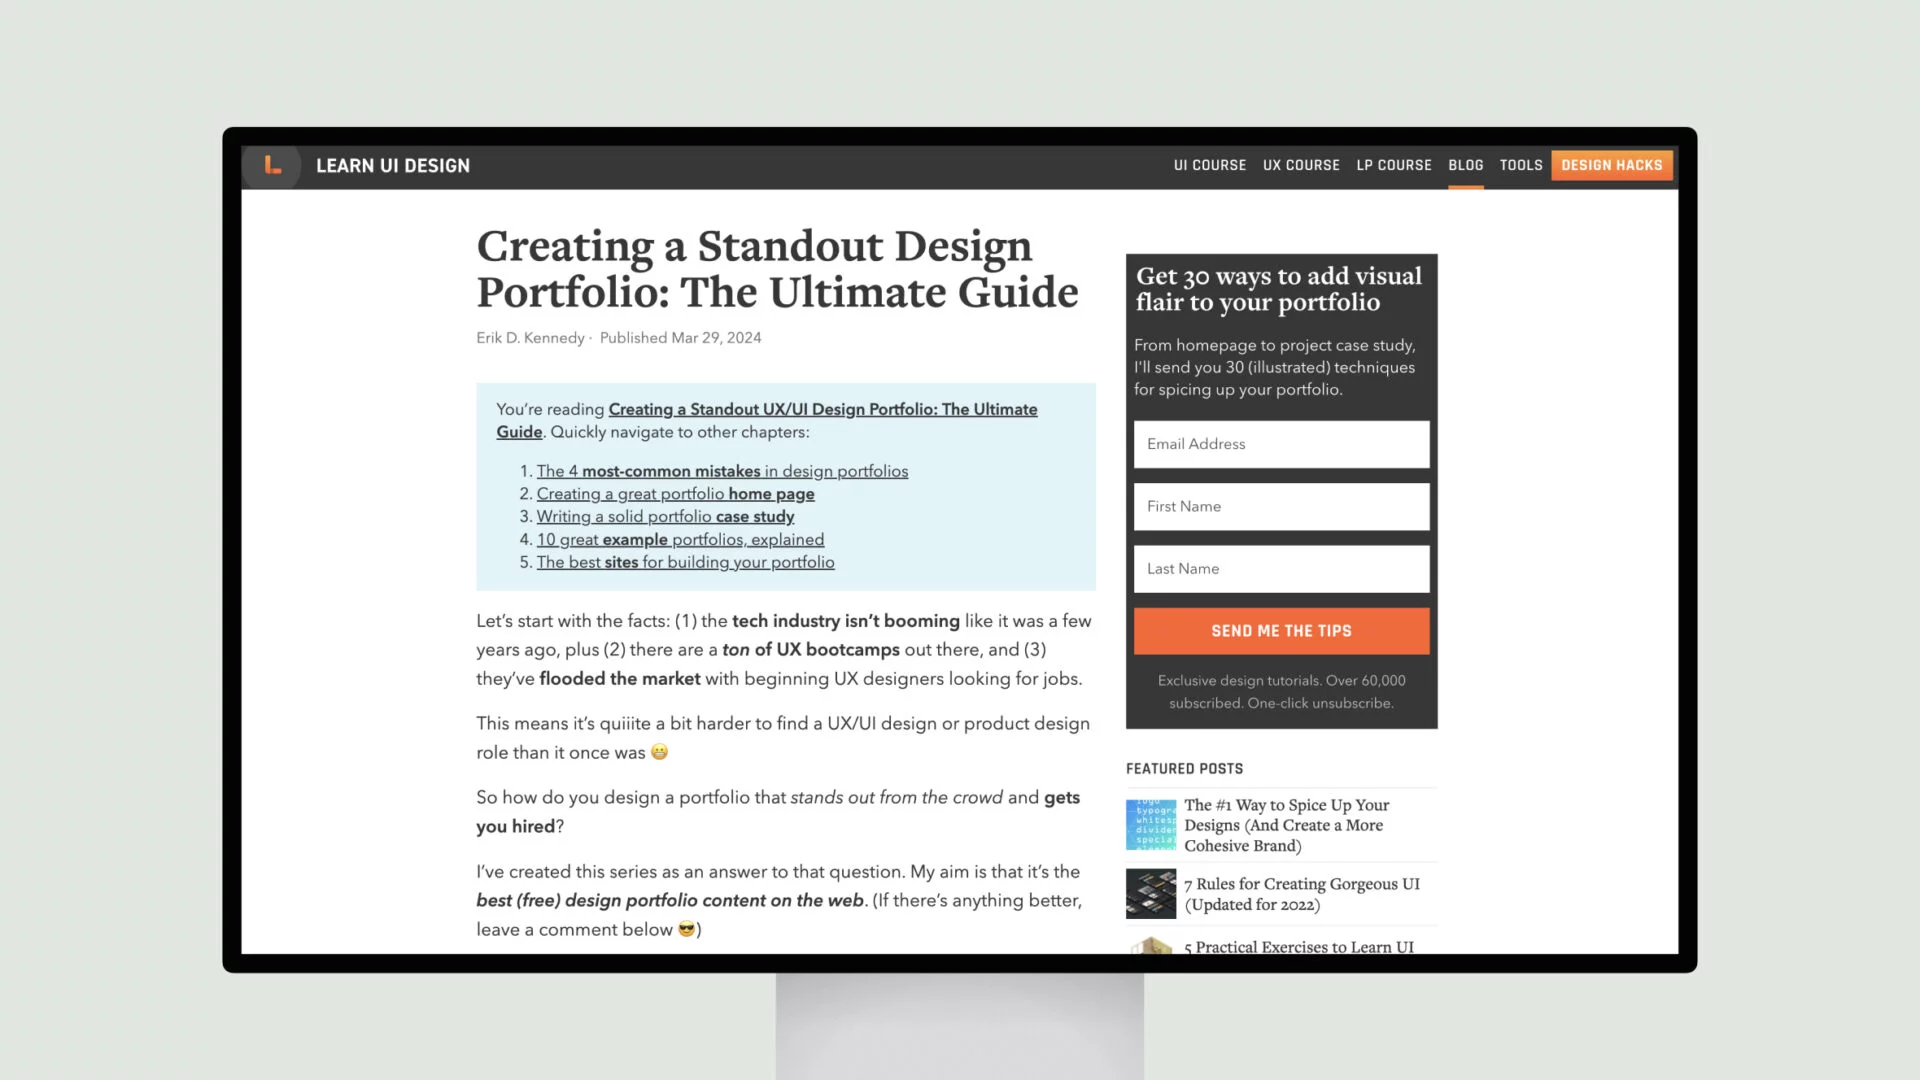Click the LP COURSE navigation icon
Viewport: 1920px width, 1080px height.
(x=1394, y=164)
